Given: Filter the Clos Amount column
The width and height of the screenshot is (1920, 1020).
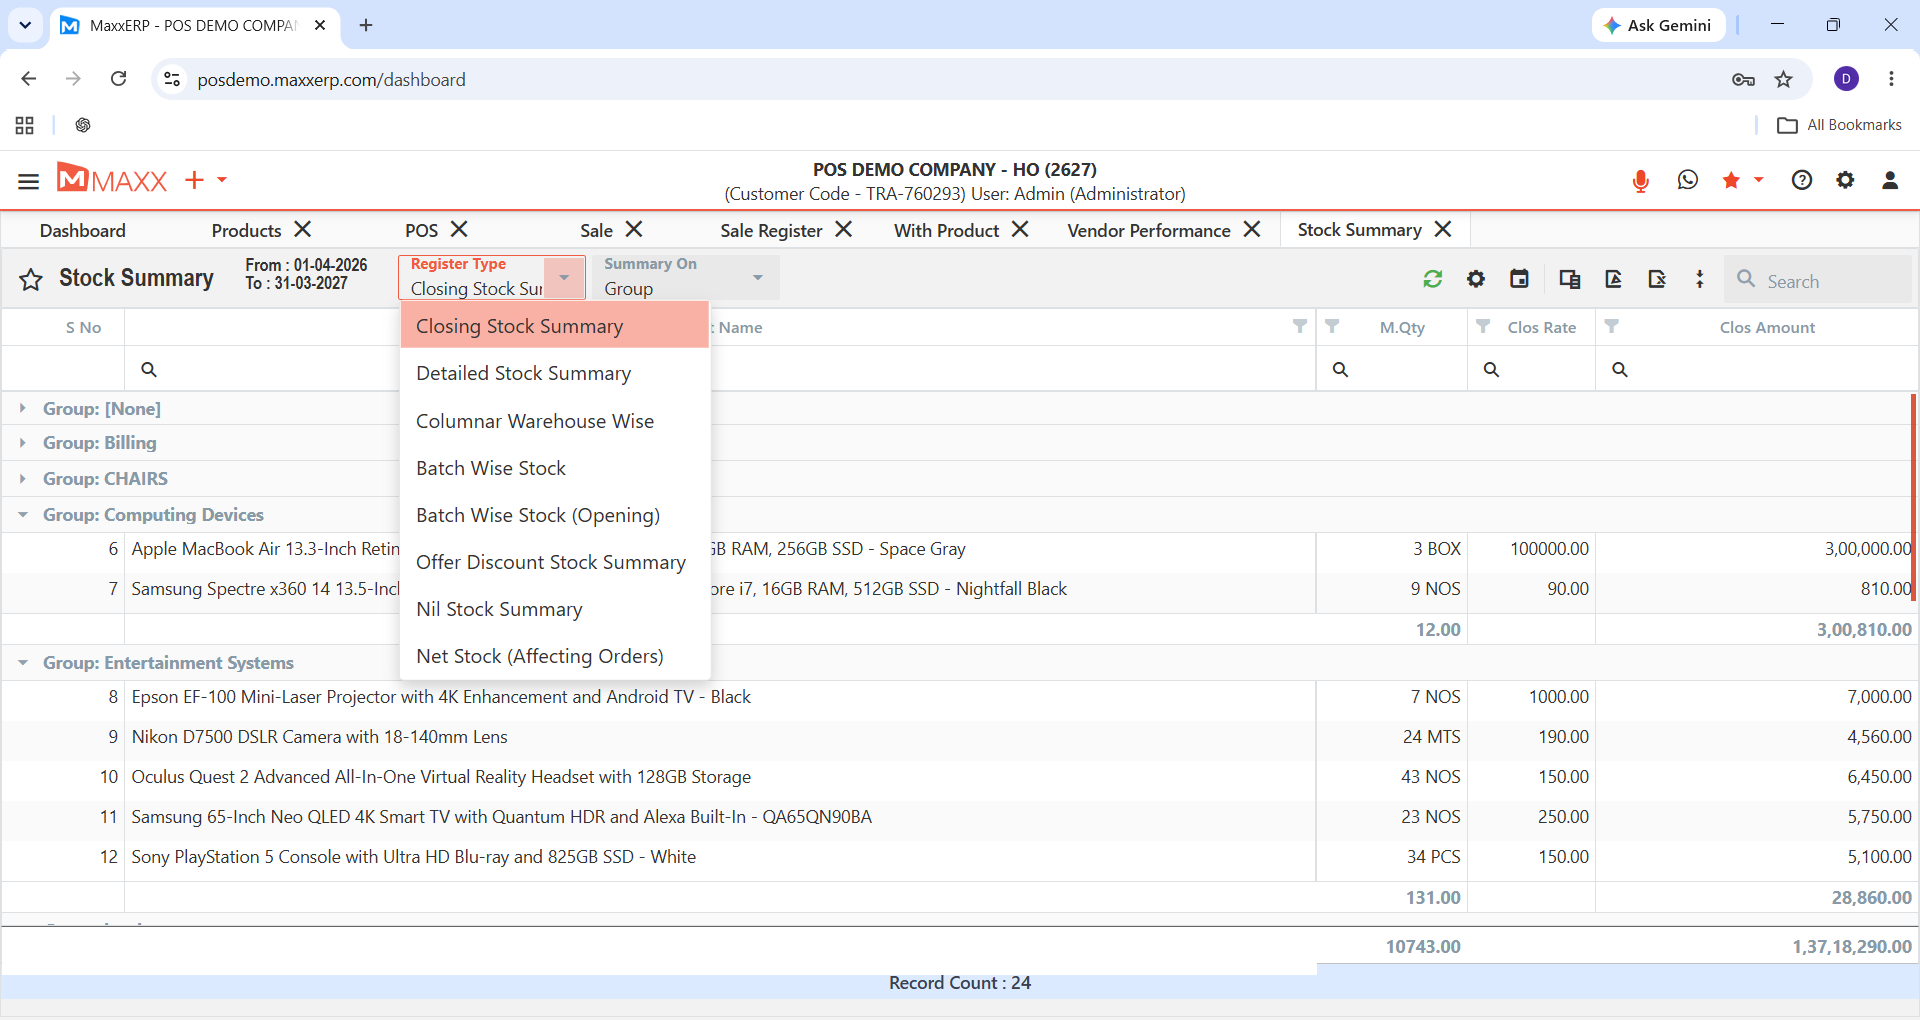Looking at the screenshot, I should click(x=1611, y=326).
